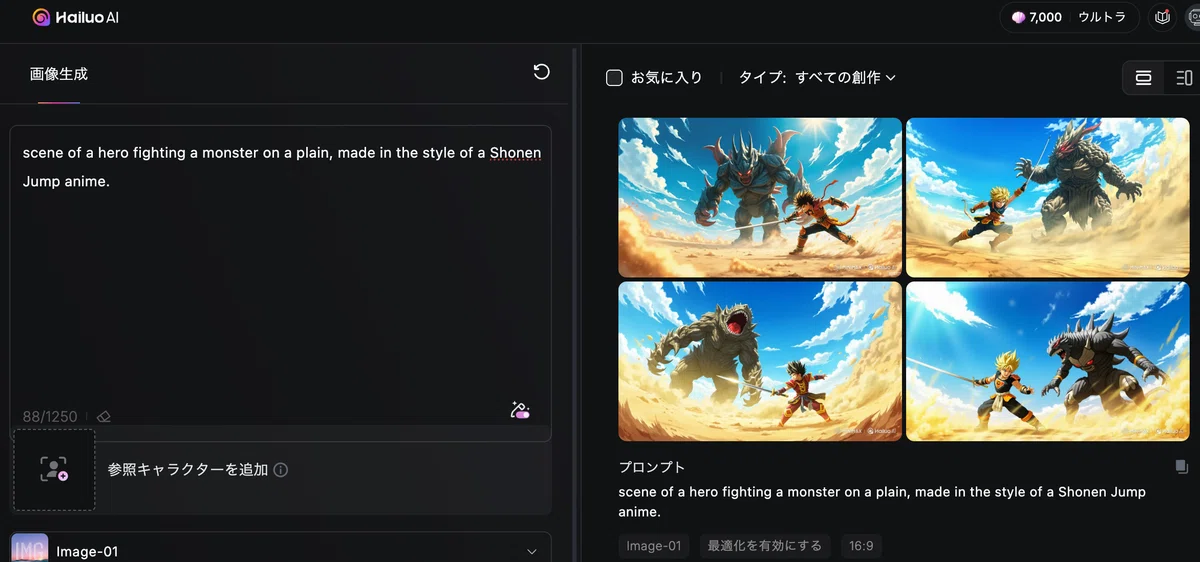Check the お気に入り checkbox

coord(615,77)
